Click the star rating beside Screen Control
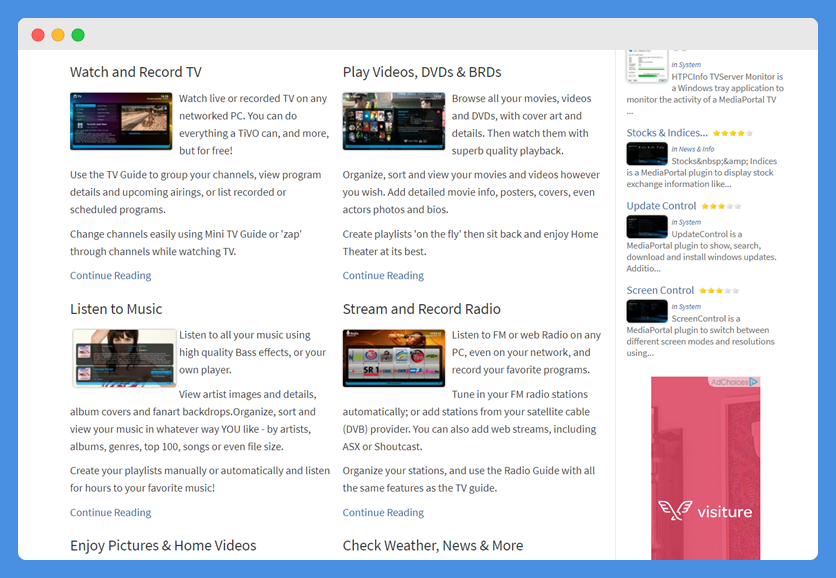The width and height of the screenshot is (836, 578). pyautogui.click(x=719, y=291)
